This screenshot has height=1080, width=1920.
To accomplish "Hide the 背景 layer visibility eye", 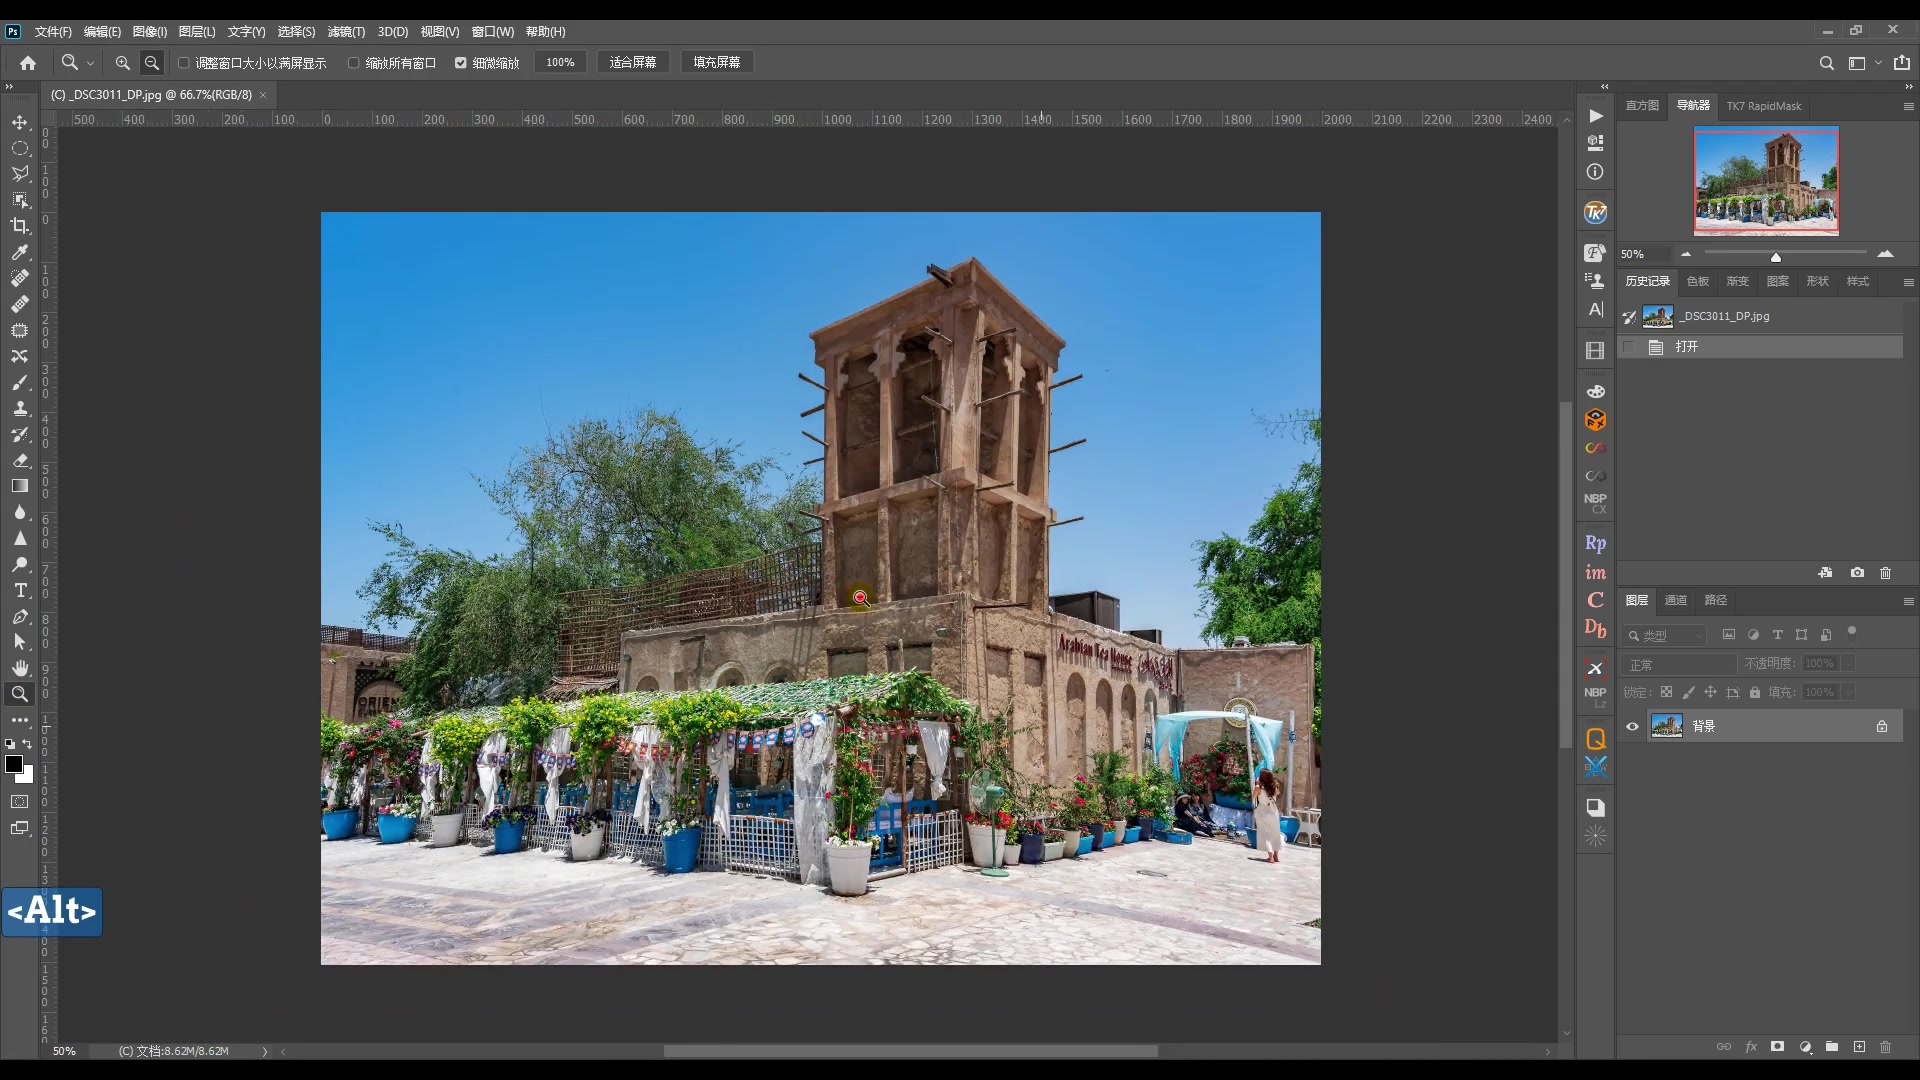I will (x=1633, y=727).
